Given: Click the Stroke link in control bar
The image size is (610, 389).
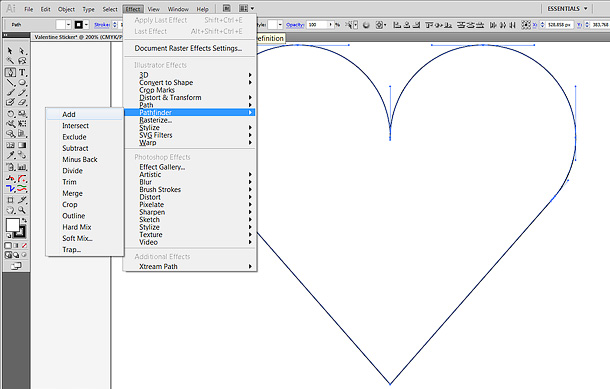Looking at the screenshot, I should pos(102,25).
